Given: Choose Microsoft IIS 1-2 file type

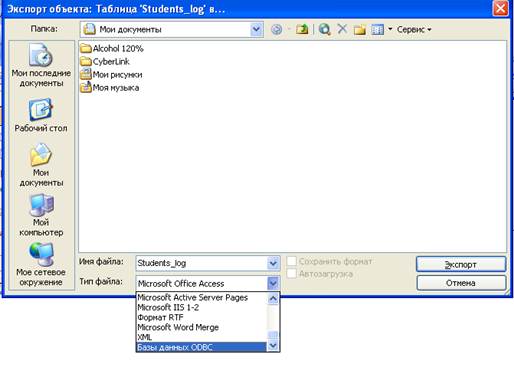Looking at the screenshot, I should pyautogui.click(x=202, y=307).
